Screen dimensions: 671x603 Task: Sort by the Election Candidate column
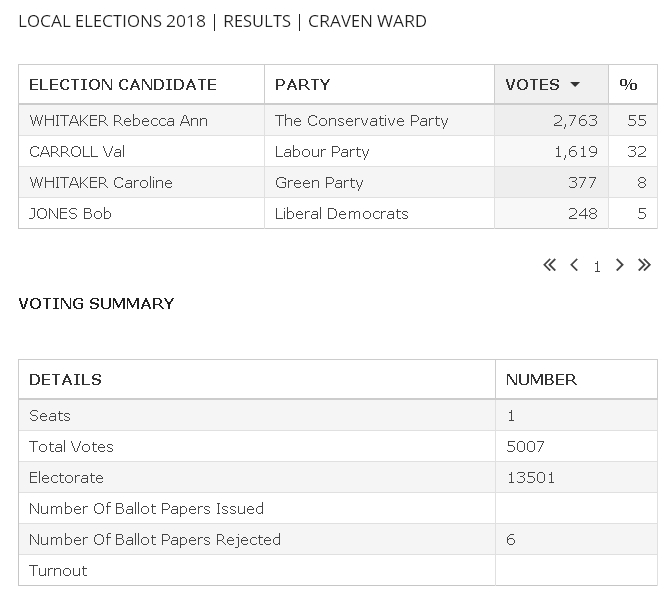(123, 85)
